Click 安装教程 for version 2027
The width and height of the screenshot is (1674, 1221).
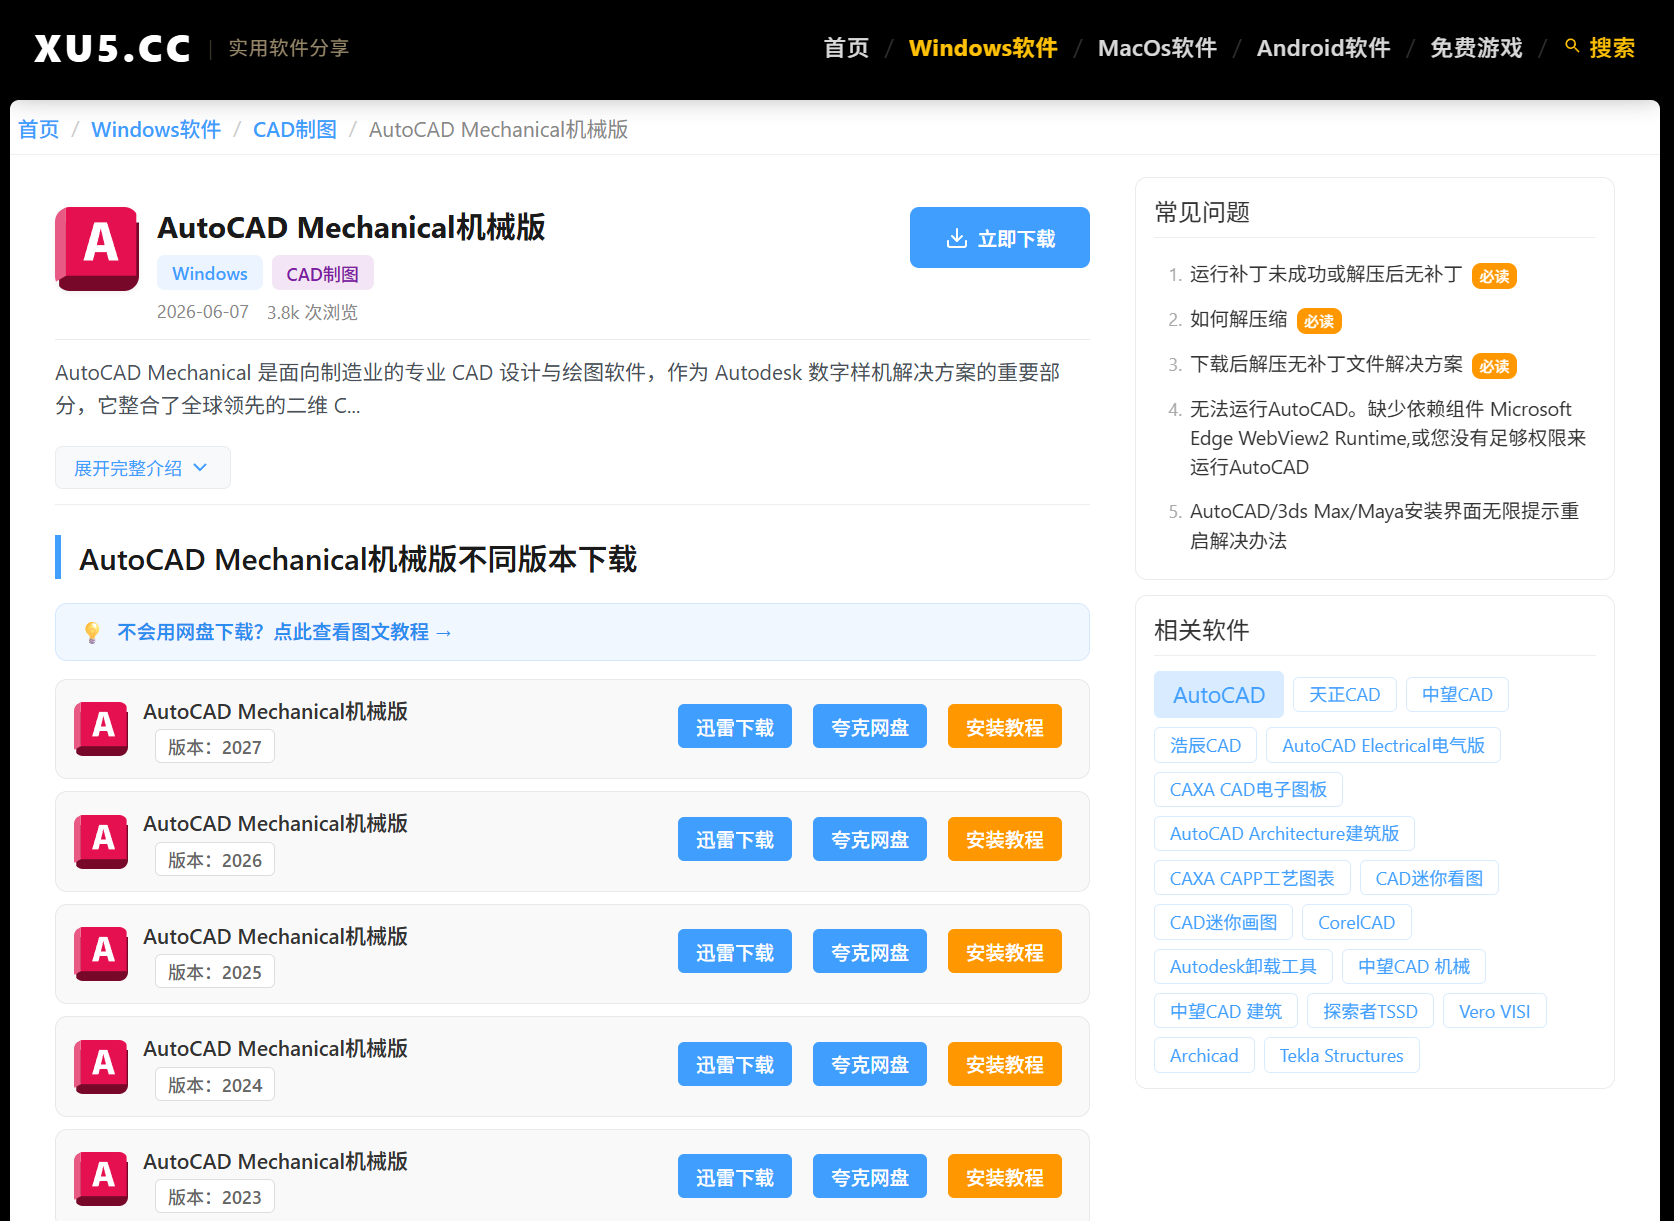pos(1005,727)
